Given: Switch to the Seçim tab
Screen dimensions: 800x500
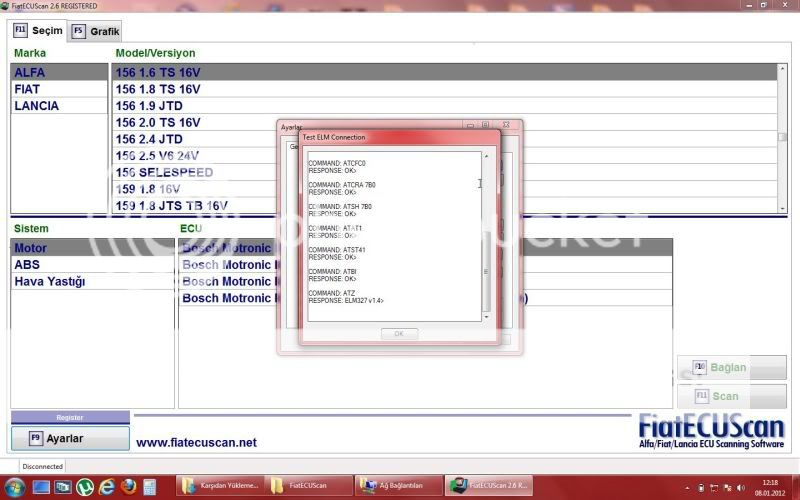Looking at the screenshot, I should click(x=38, y=31).
